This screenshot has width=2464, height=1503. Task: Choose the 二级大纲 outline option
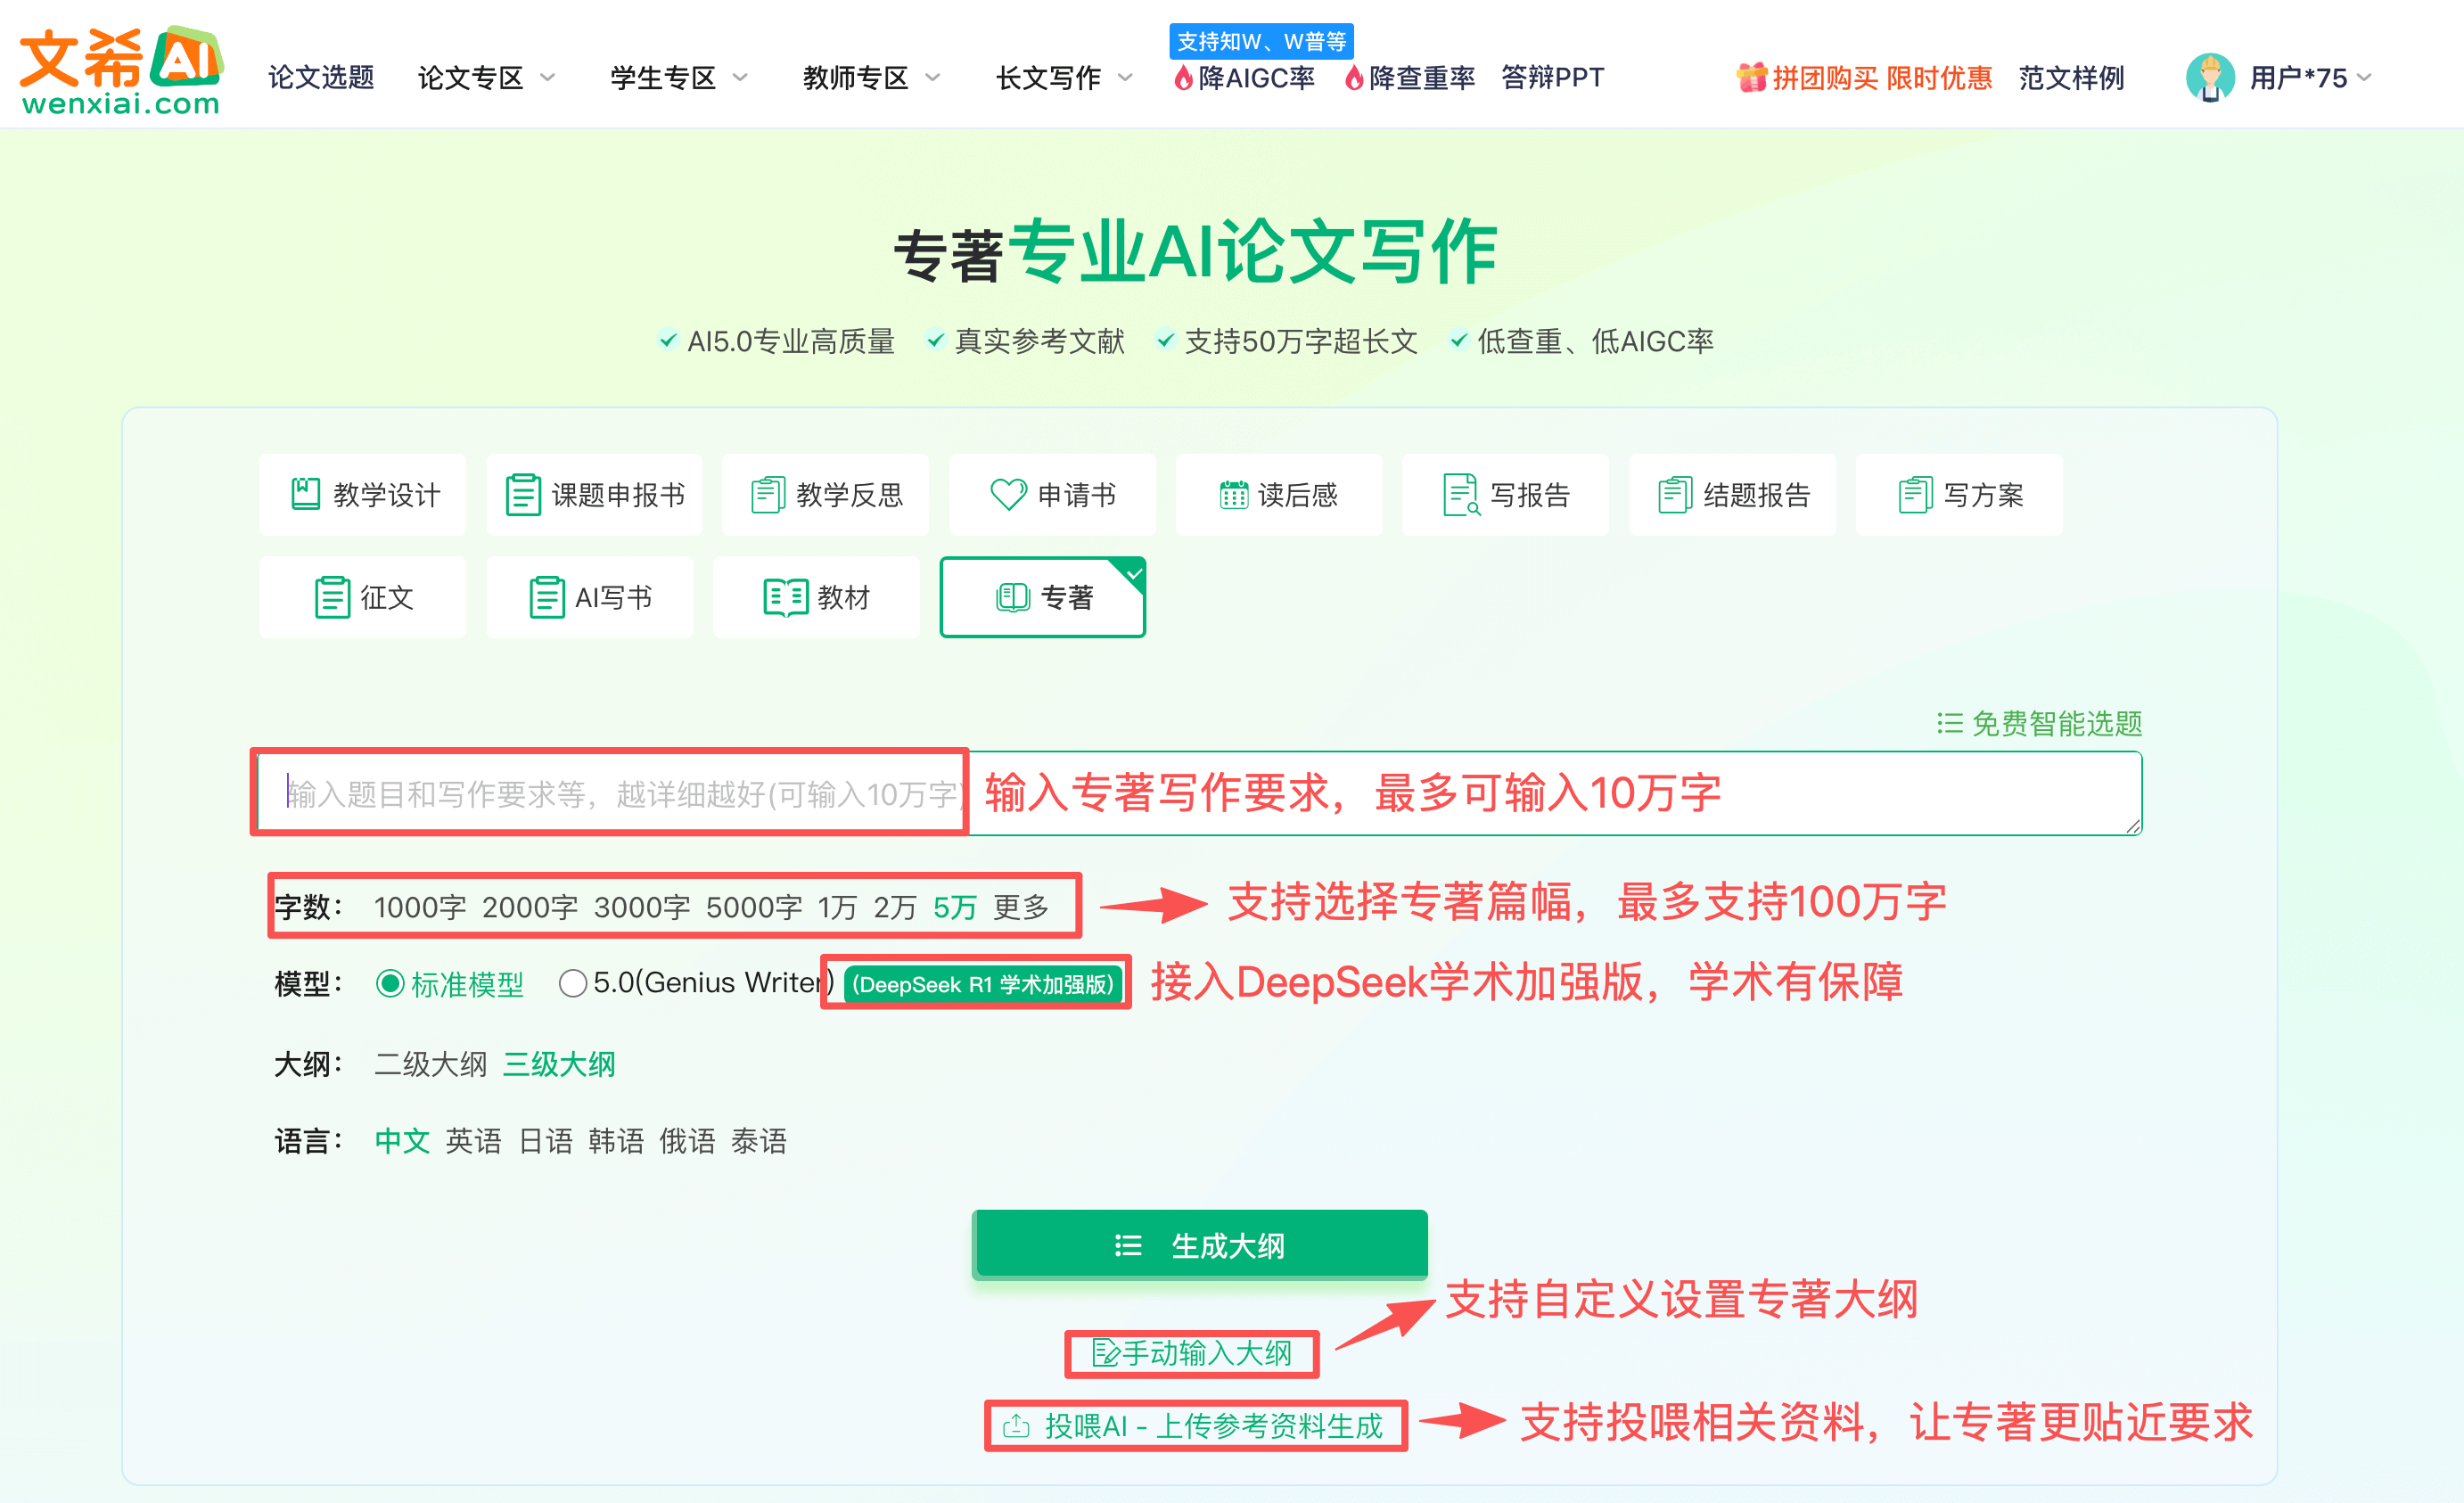tap(430, 1064)
